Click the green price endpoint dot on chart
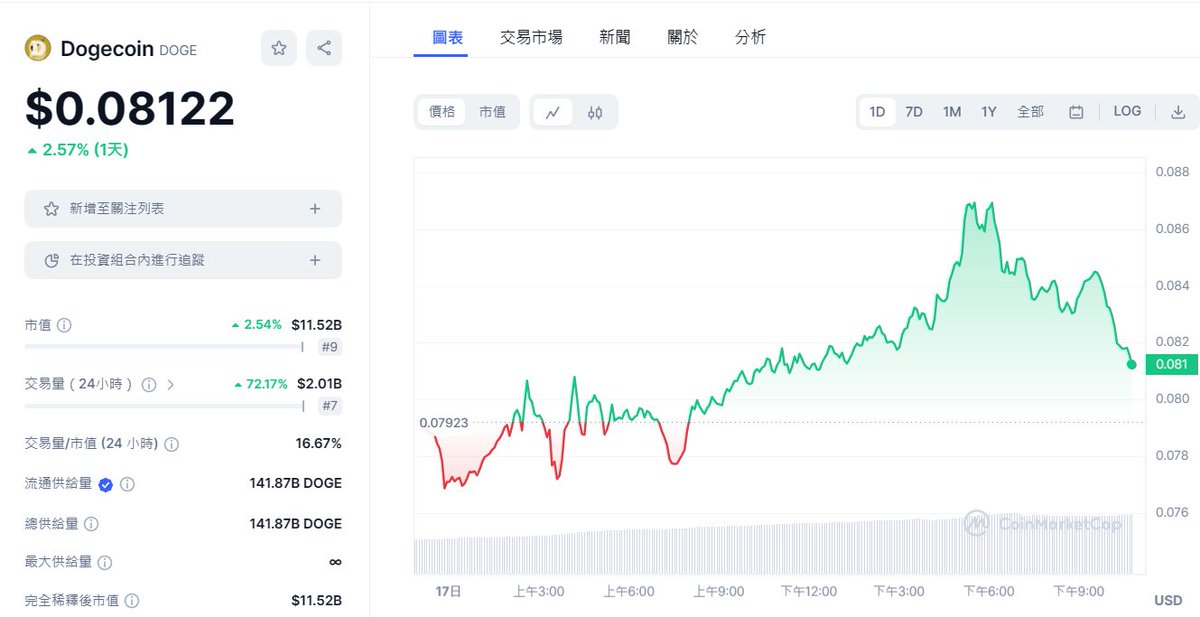 (x=1131, y=364)
